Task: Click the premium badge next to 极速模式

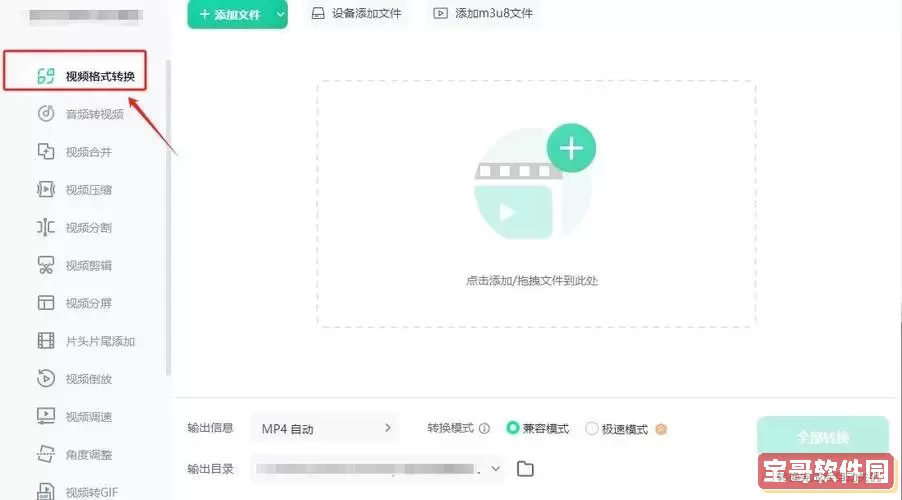Action: click(x=661, y=429)
